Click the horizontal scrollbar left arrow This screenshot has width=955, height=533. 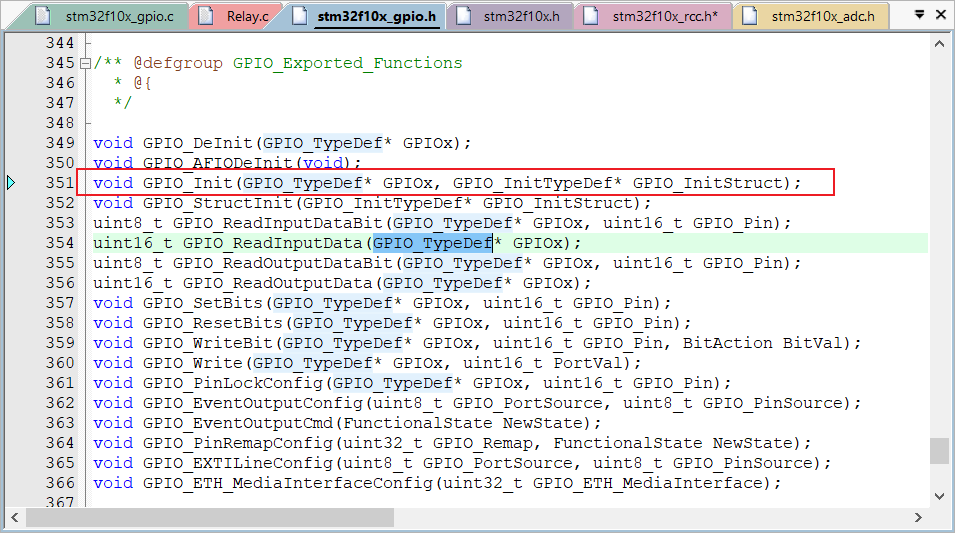(15, 518)
